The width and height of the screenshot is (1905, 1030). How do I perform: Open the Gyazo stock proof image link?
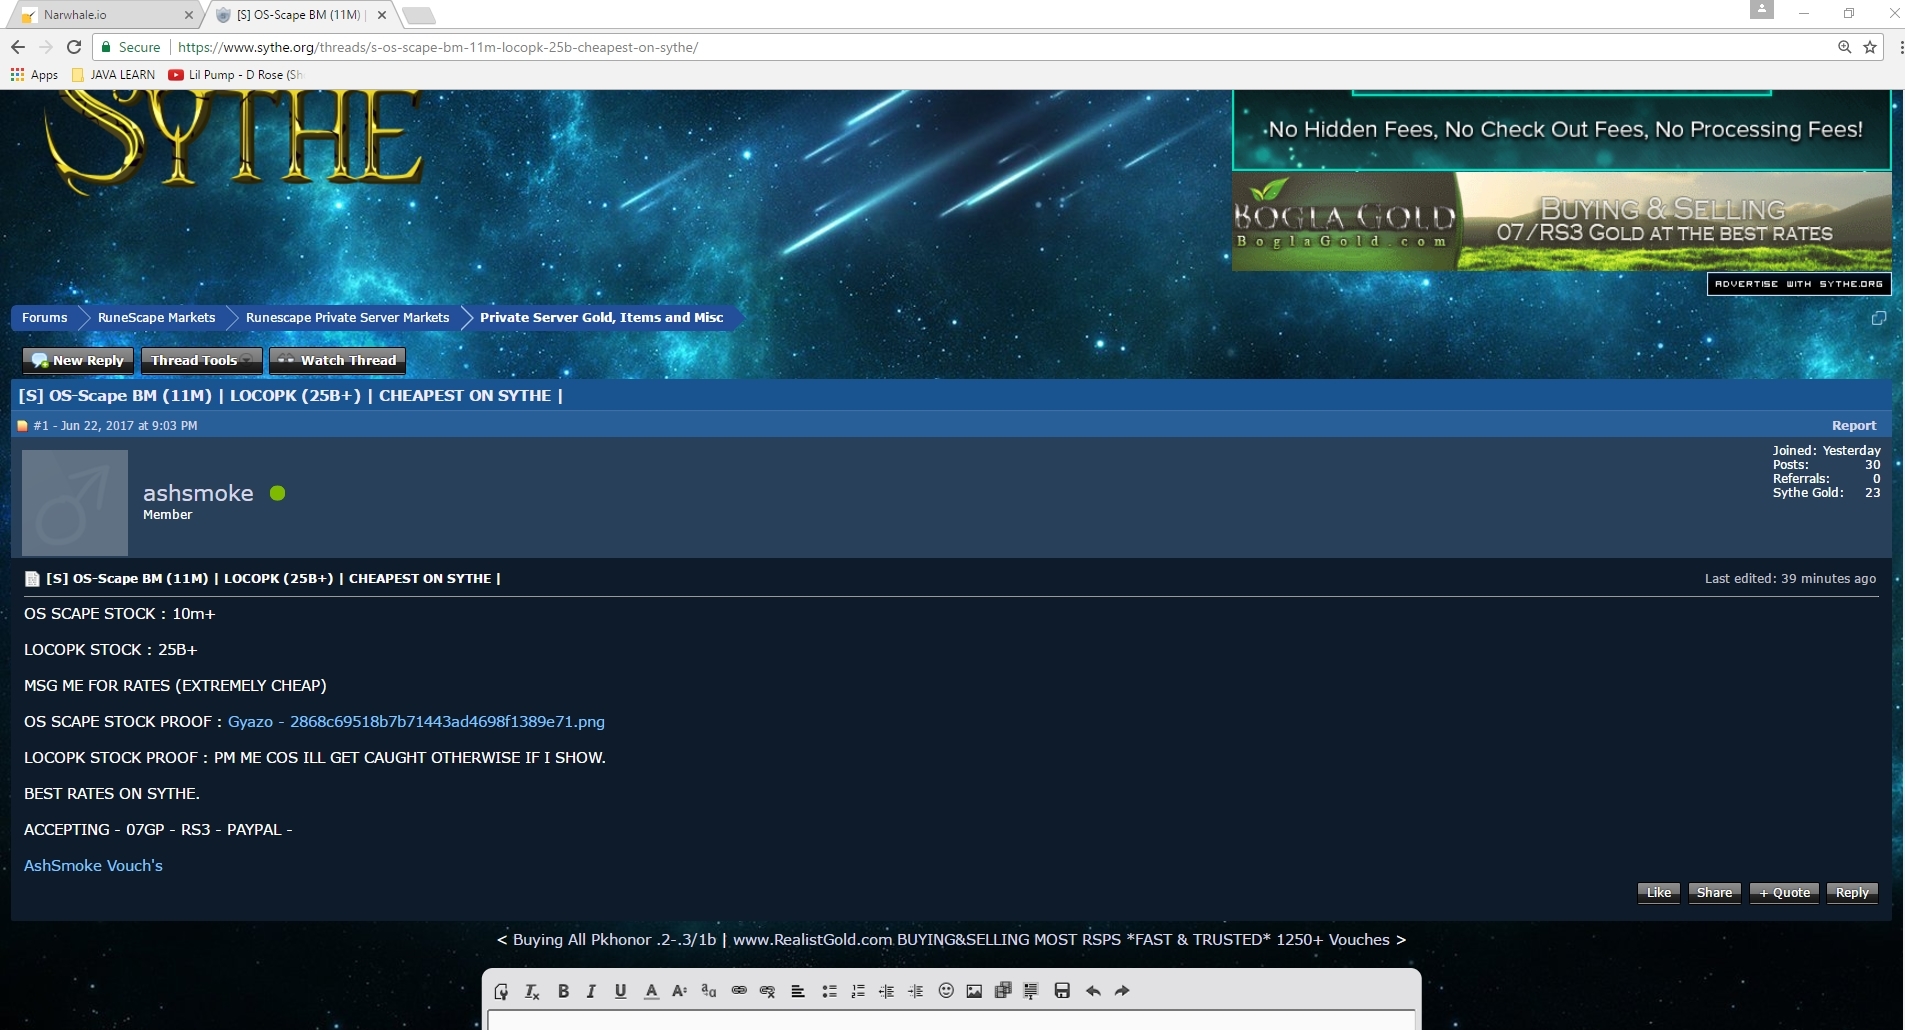pyautogui.click(x=416, y=722)
